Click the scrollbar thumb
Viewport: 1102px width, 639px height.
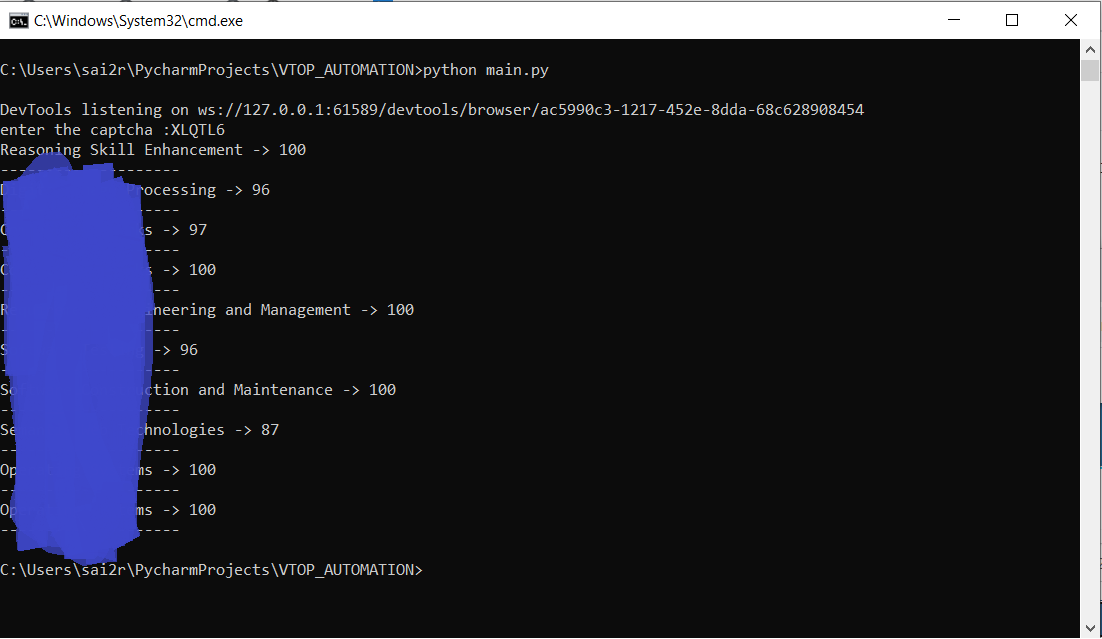(1089, 70)
